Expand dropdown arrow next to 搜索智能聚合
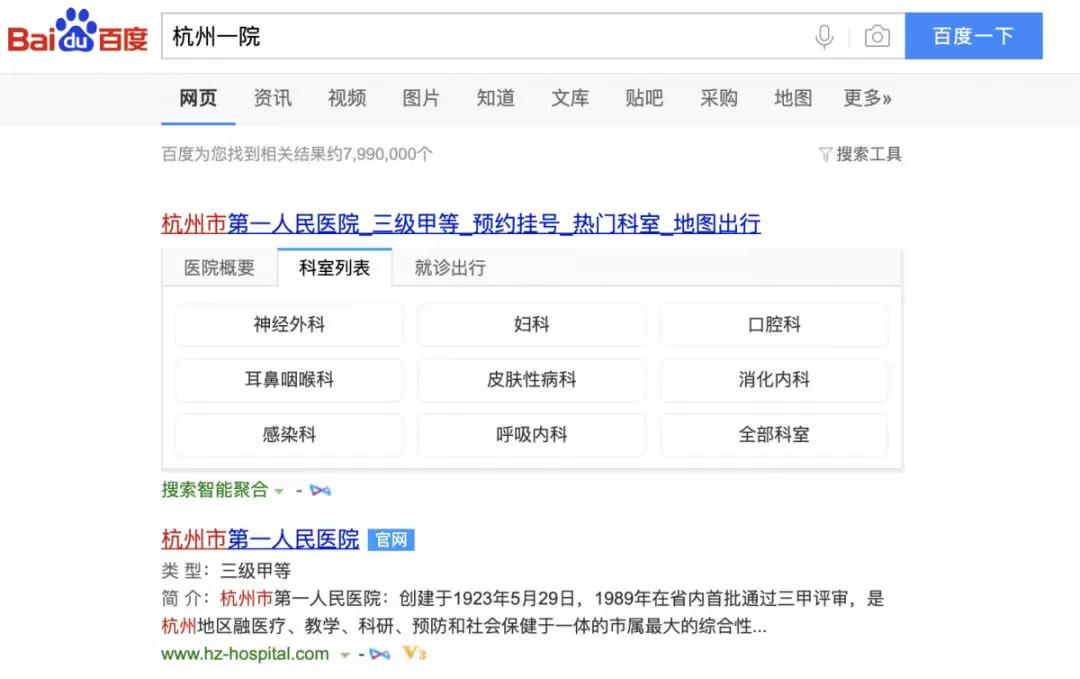The image size is (1080, 679). click(279, 491)
